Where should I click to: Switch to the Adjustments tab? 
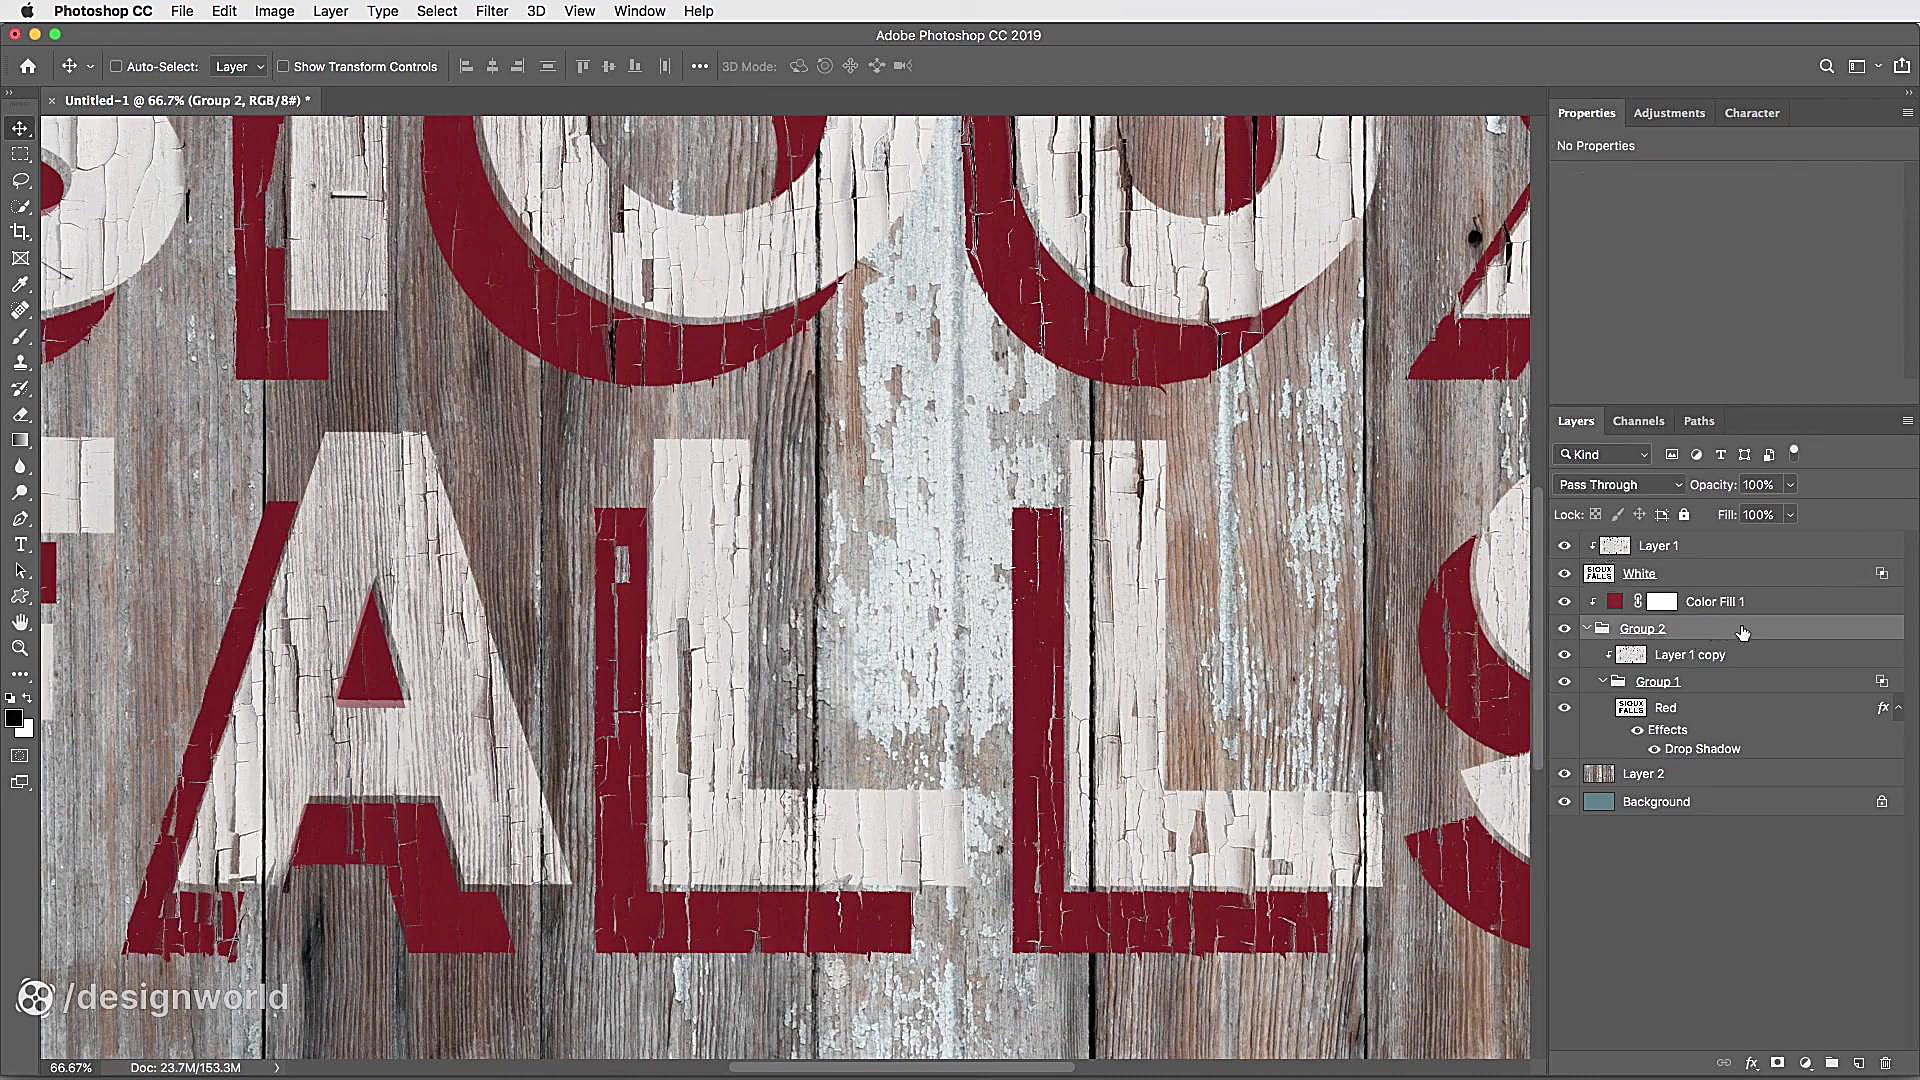[1669, 113]
